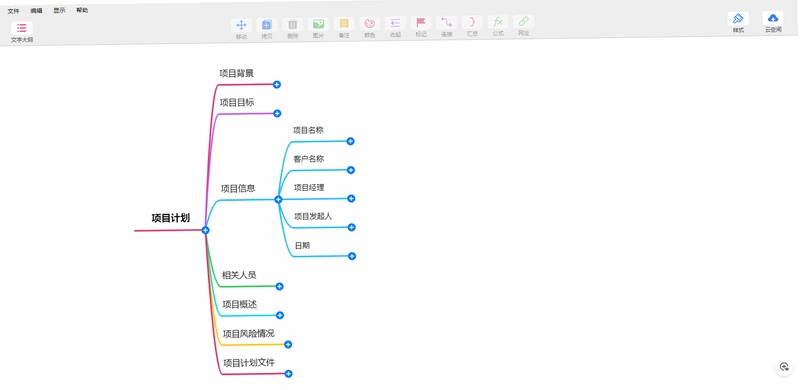Insert an image with the 图片 icon
The image size is (800, 390).
click(x=318, y=24)
